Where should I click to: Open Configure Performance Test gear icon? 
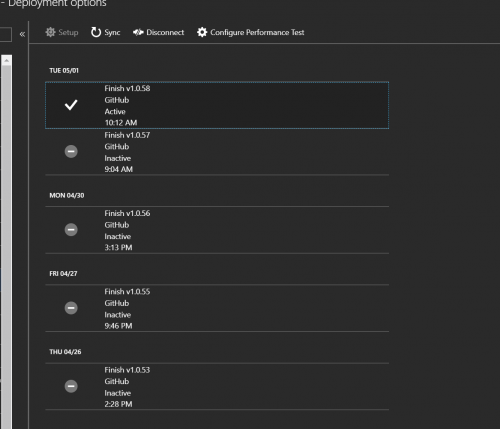202,32
